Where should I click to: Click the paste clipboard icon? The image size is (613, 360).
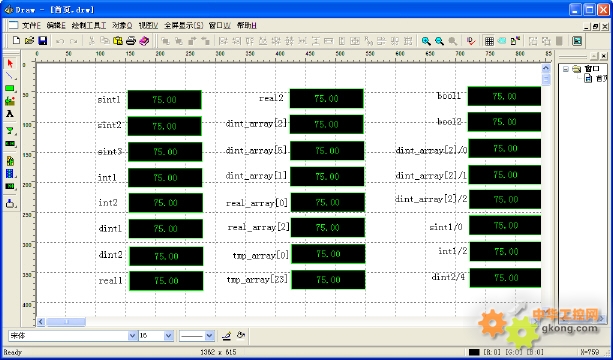[x=118, y=41]
